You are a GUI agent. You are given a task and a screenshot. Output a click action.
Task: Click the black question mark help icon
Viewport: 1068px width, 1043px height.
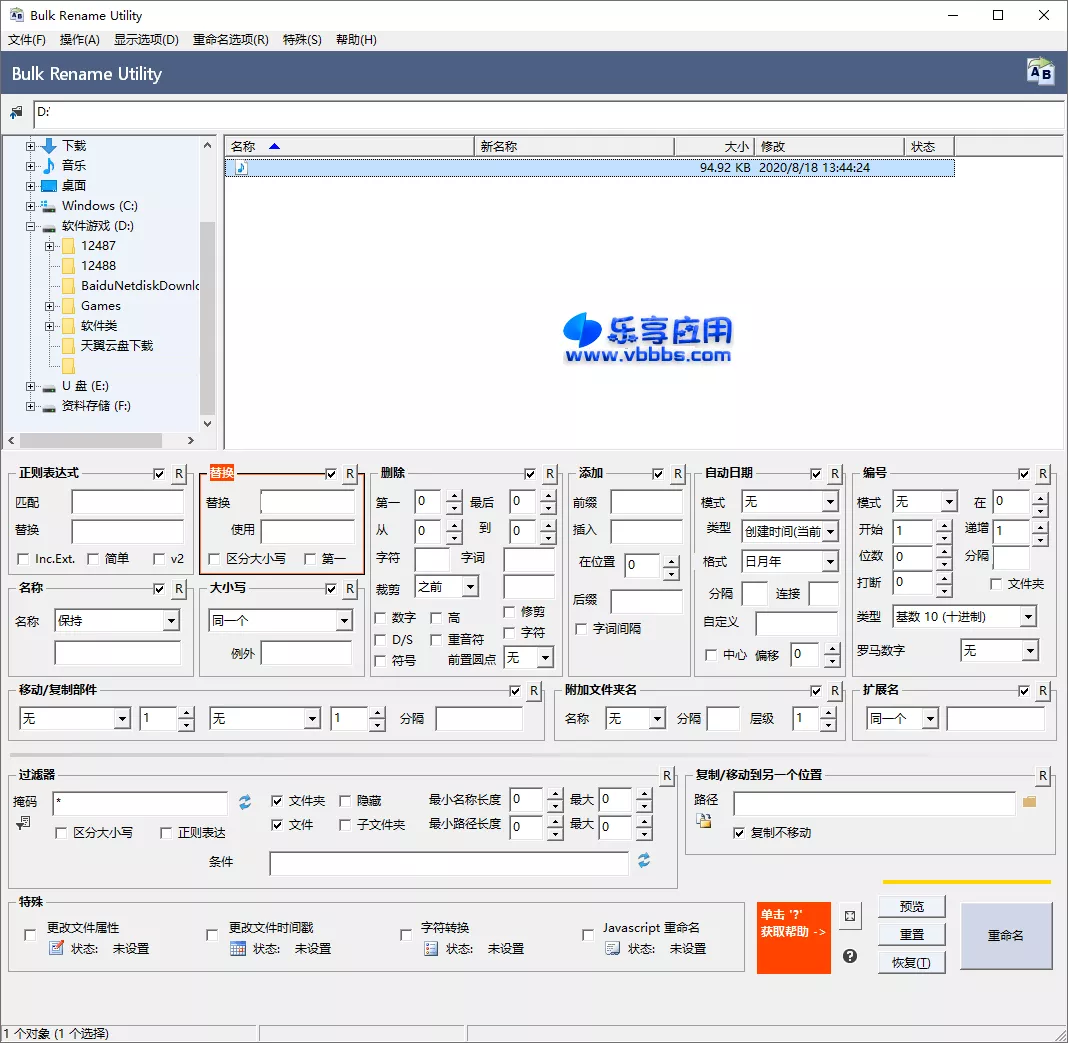click(849, 956)
